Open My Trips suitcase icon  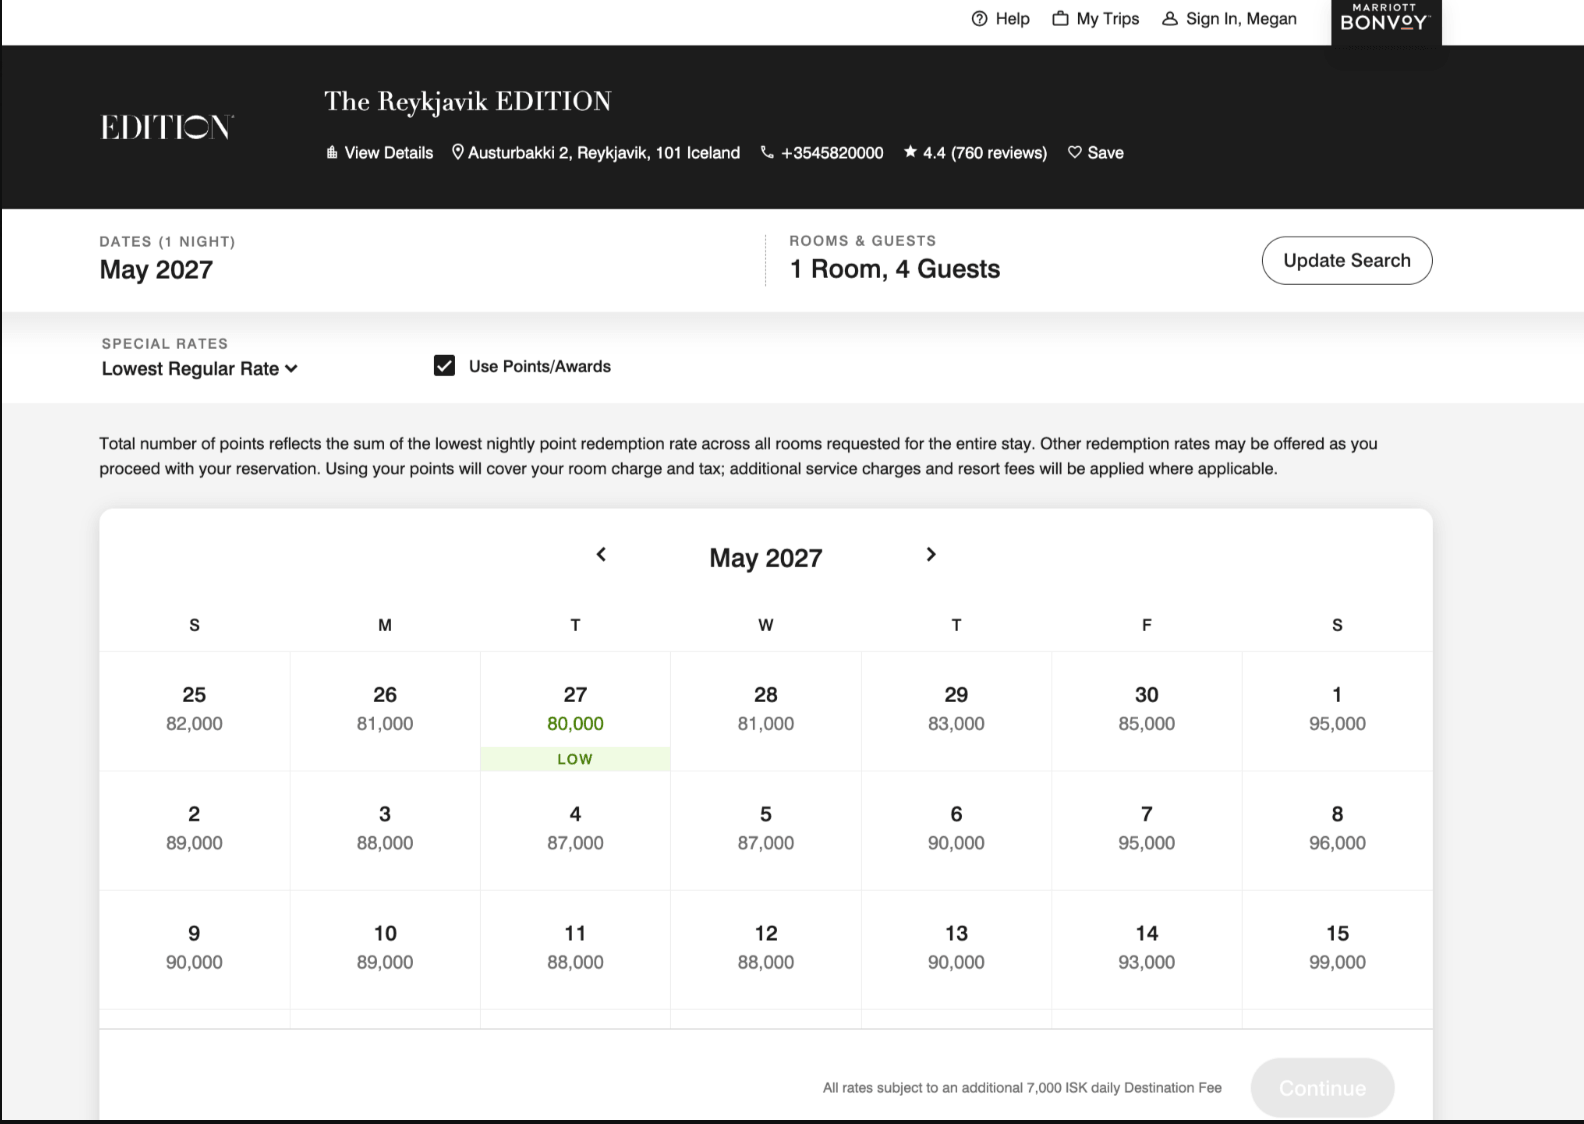(1060, 19)
